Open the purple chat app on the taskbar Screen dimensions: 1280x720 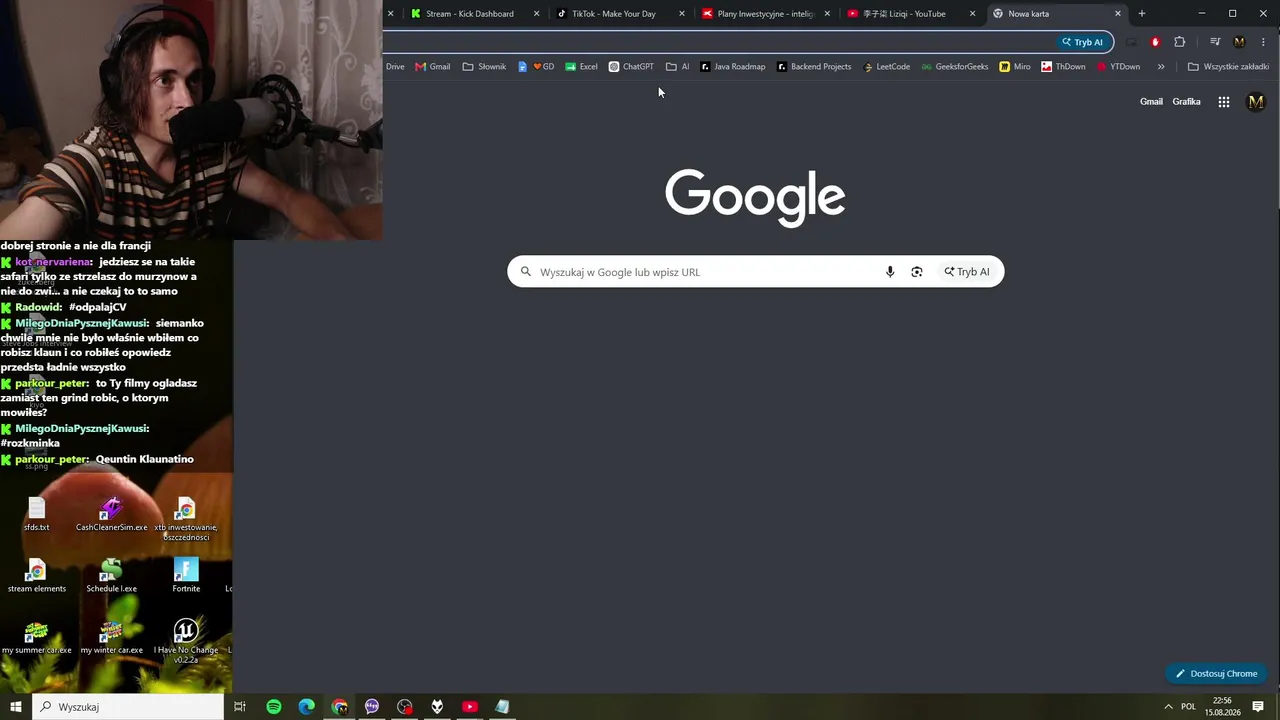click(x=372, y=707)
